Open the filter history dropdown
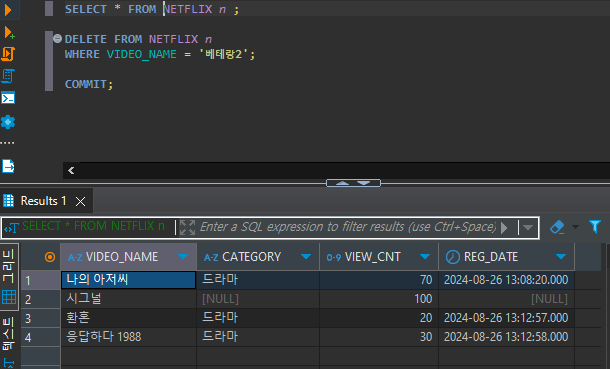This screenshot has width=610, height=369. pos(528,227)
